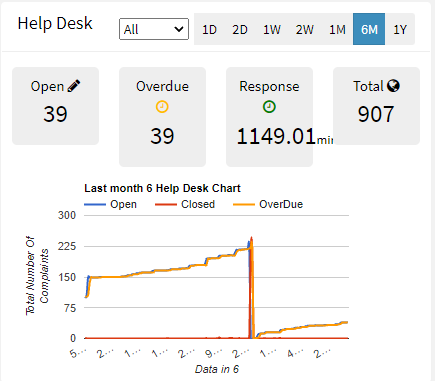The height and width of the screenshot is (381, 435).
Task: Click the red spike peak on chart
Action: [x=251, y=238]
